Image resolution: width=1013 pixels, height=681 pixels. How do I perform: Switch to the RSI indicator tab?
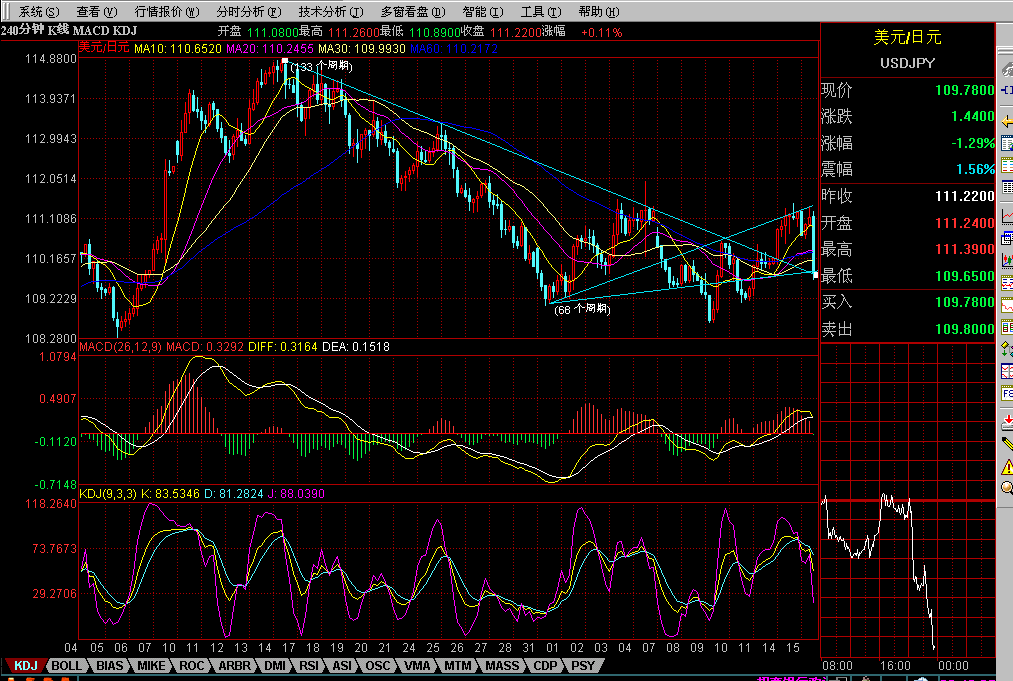point(308,665)
